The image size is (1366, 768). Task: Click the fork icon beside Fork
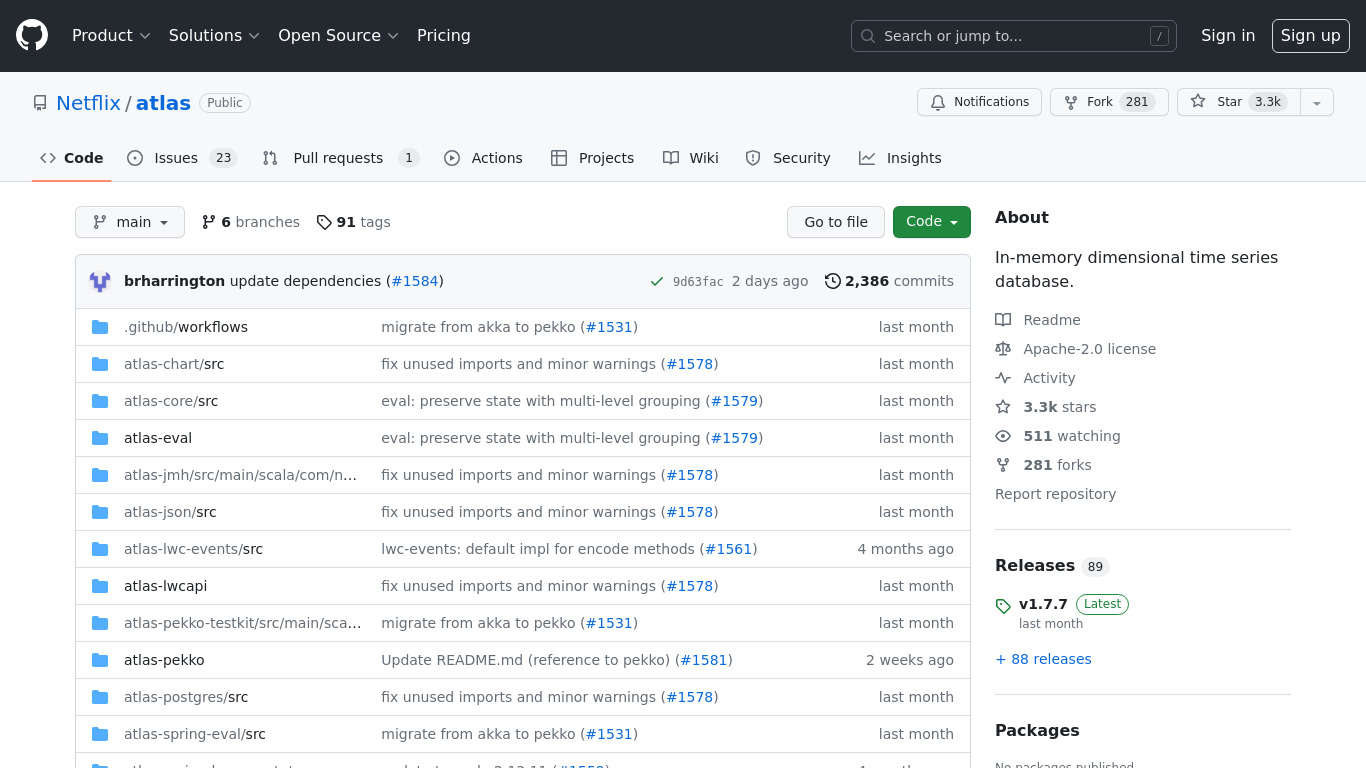click(x=1071, y=102)
